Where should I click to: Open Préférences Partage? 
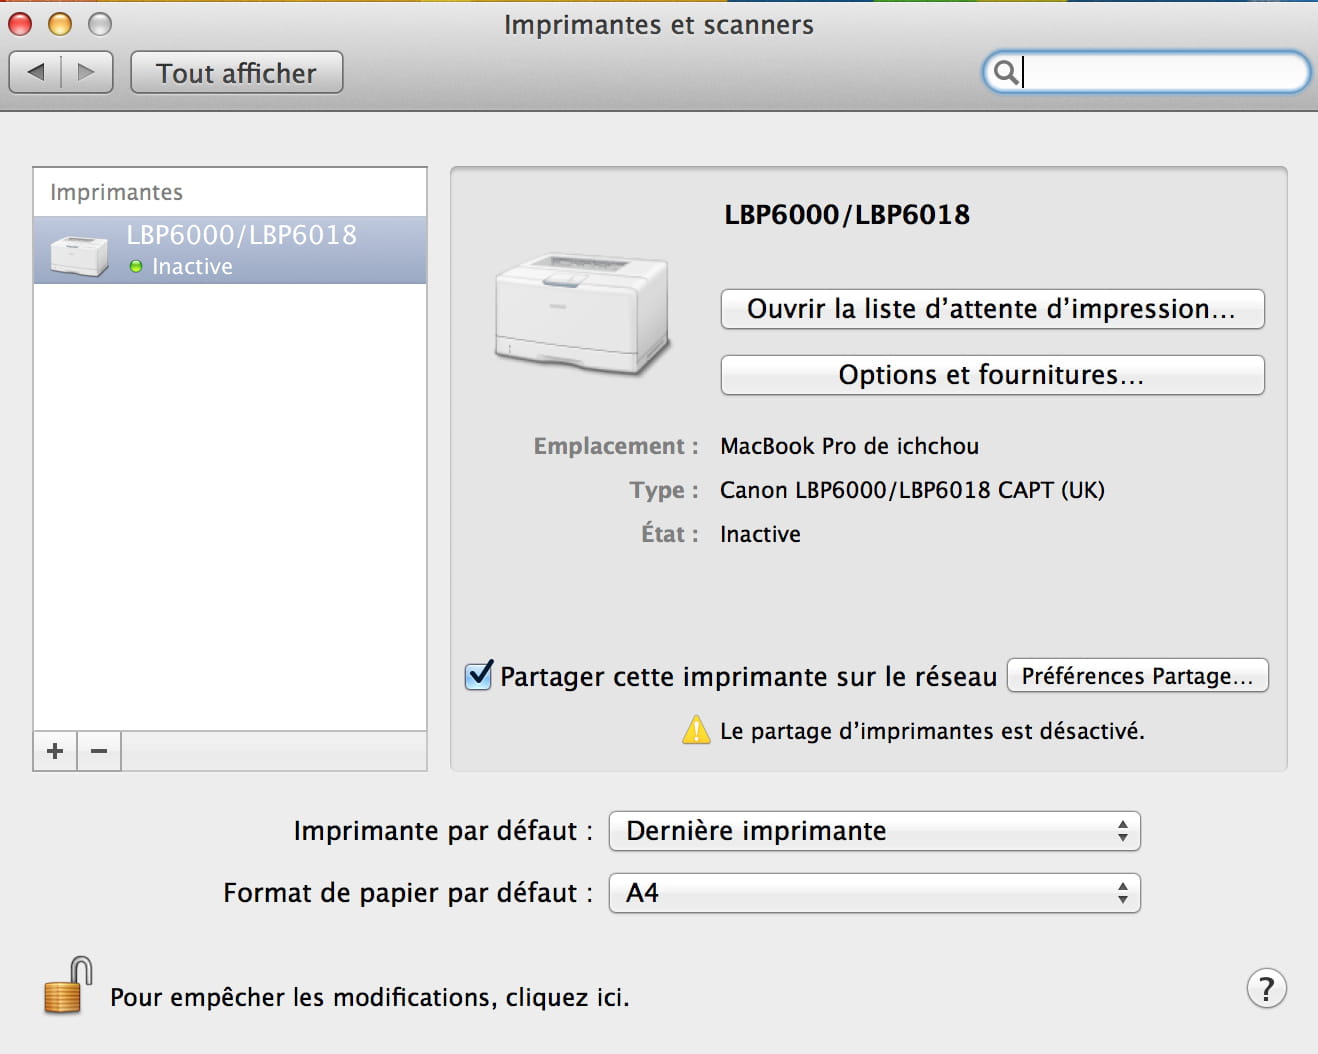tap(1137, 676)
